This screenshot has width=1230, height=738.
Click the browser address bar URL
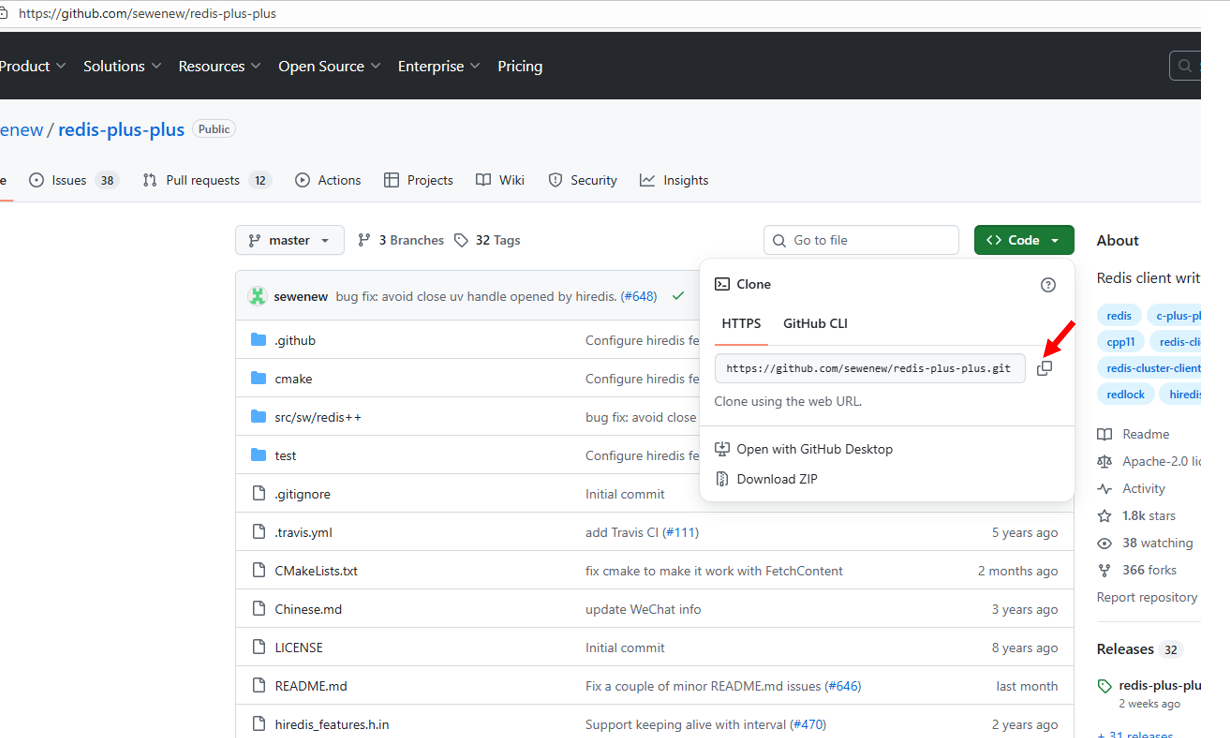pos(148,14)
